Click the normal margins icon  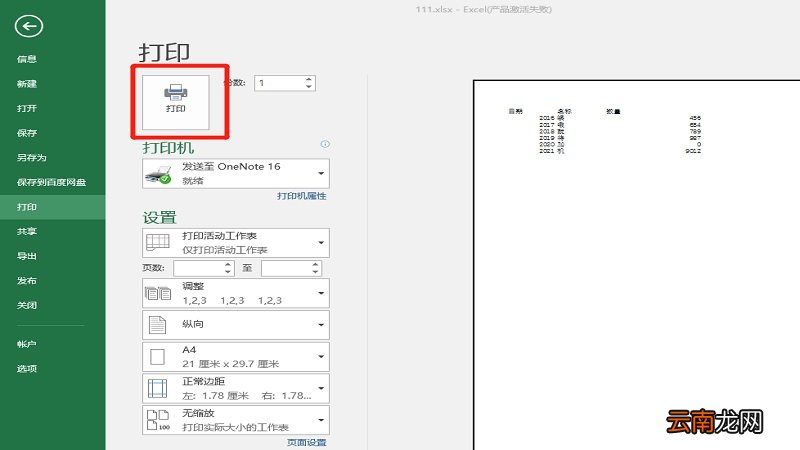click(x=157, y=388)
